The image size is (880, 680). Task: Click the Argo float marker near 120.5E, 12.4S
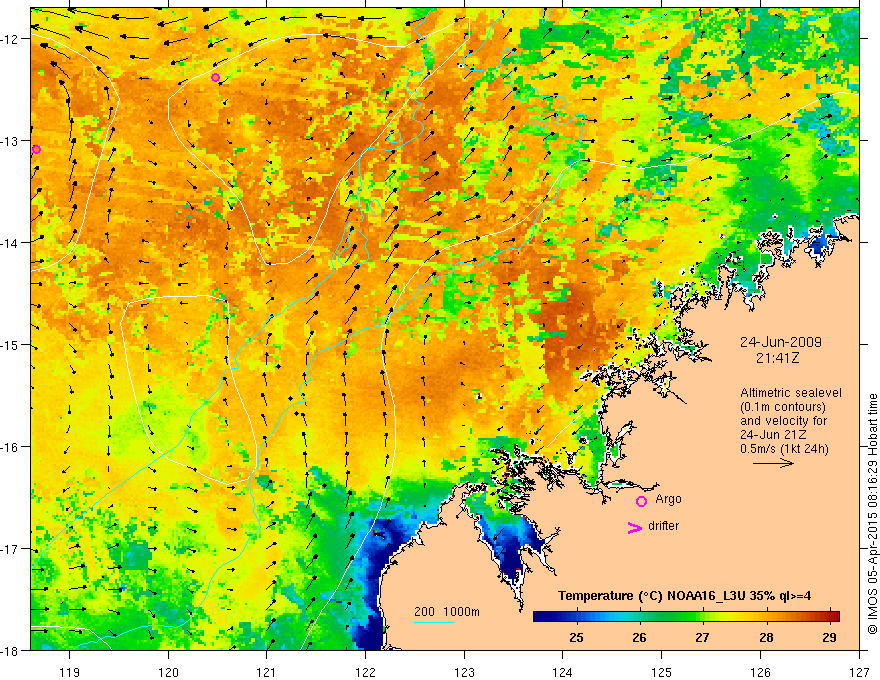pyautogui.click(x=216, y=77)
